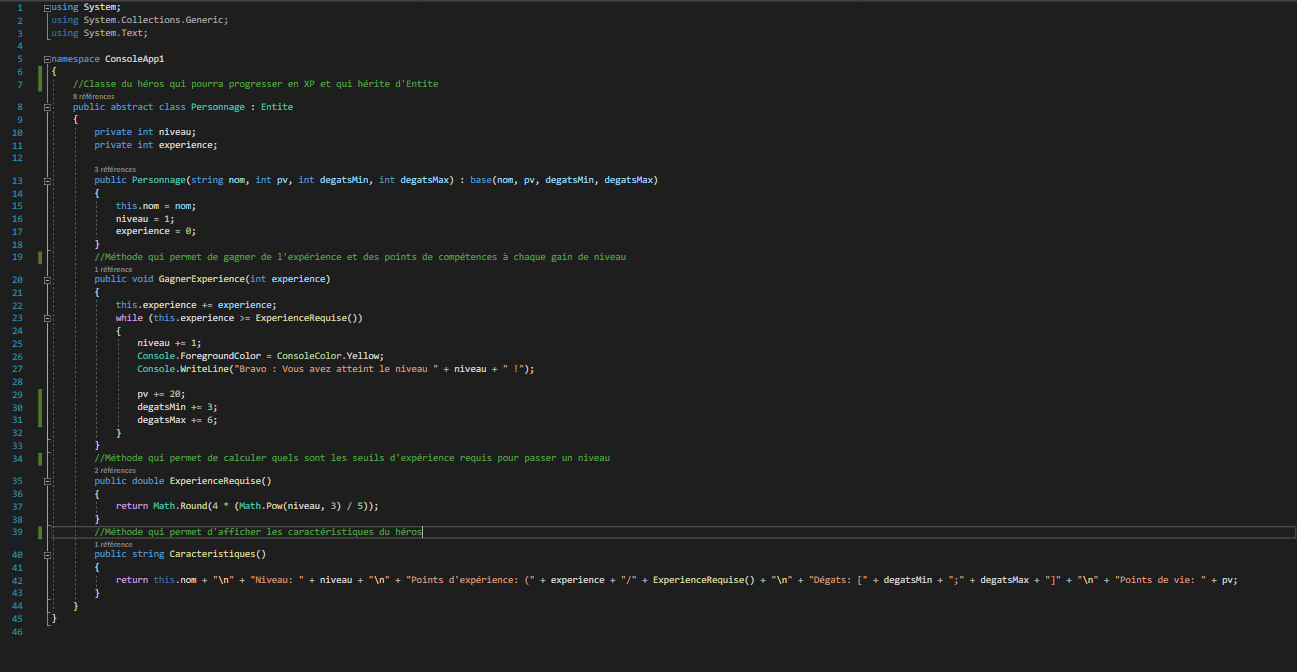
Task: Click the Console.WriteLine call on line 27
Action: [x=178, y=368]
